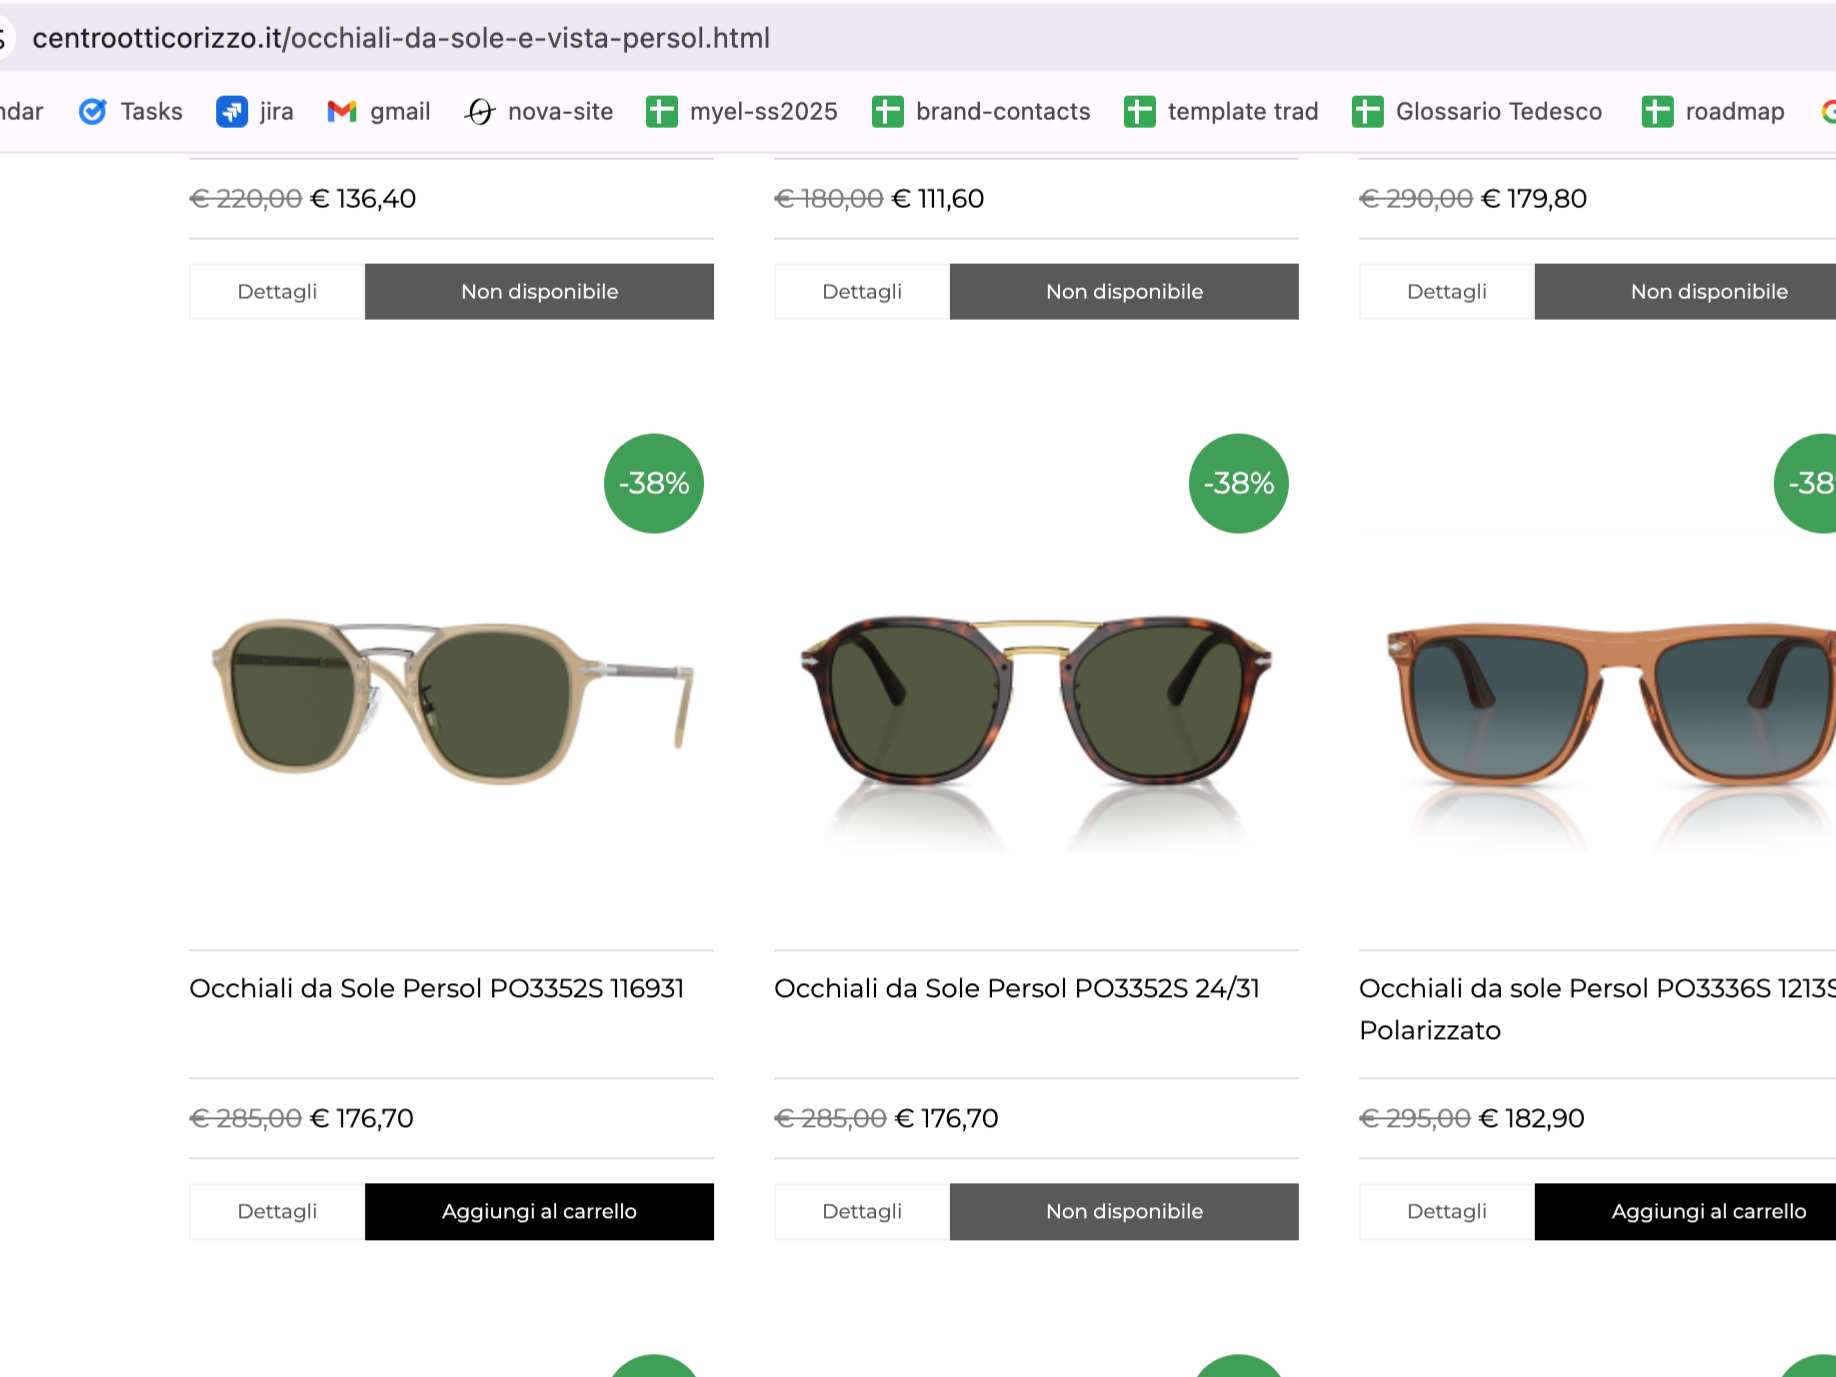Open the gmail bookmark icon

pos(342,111)
